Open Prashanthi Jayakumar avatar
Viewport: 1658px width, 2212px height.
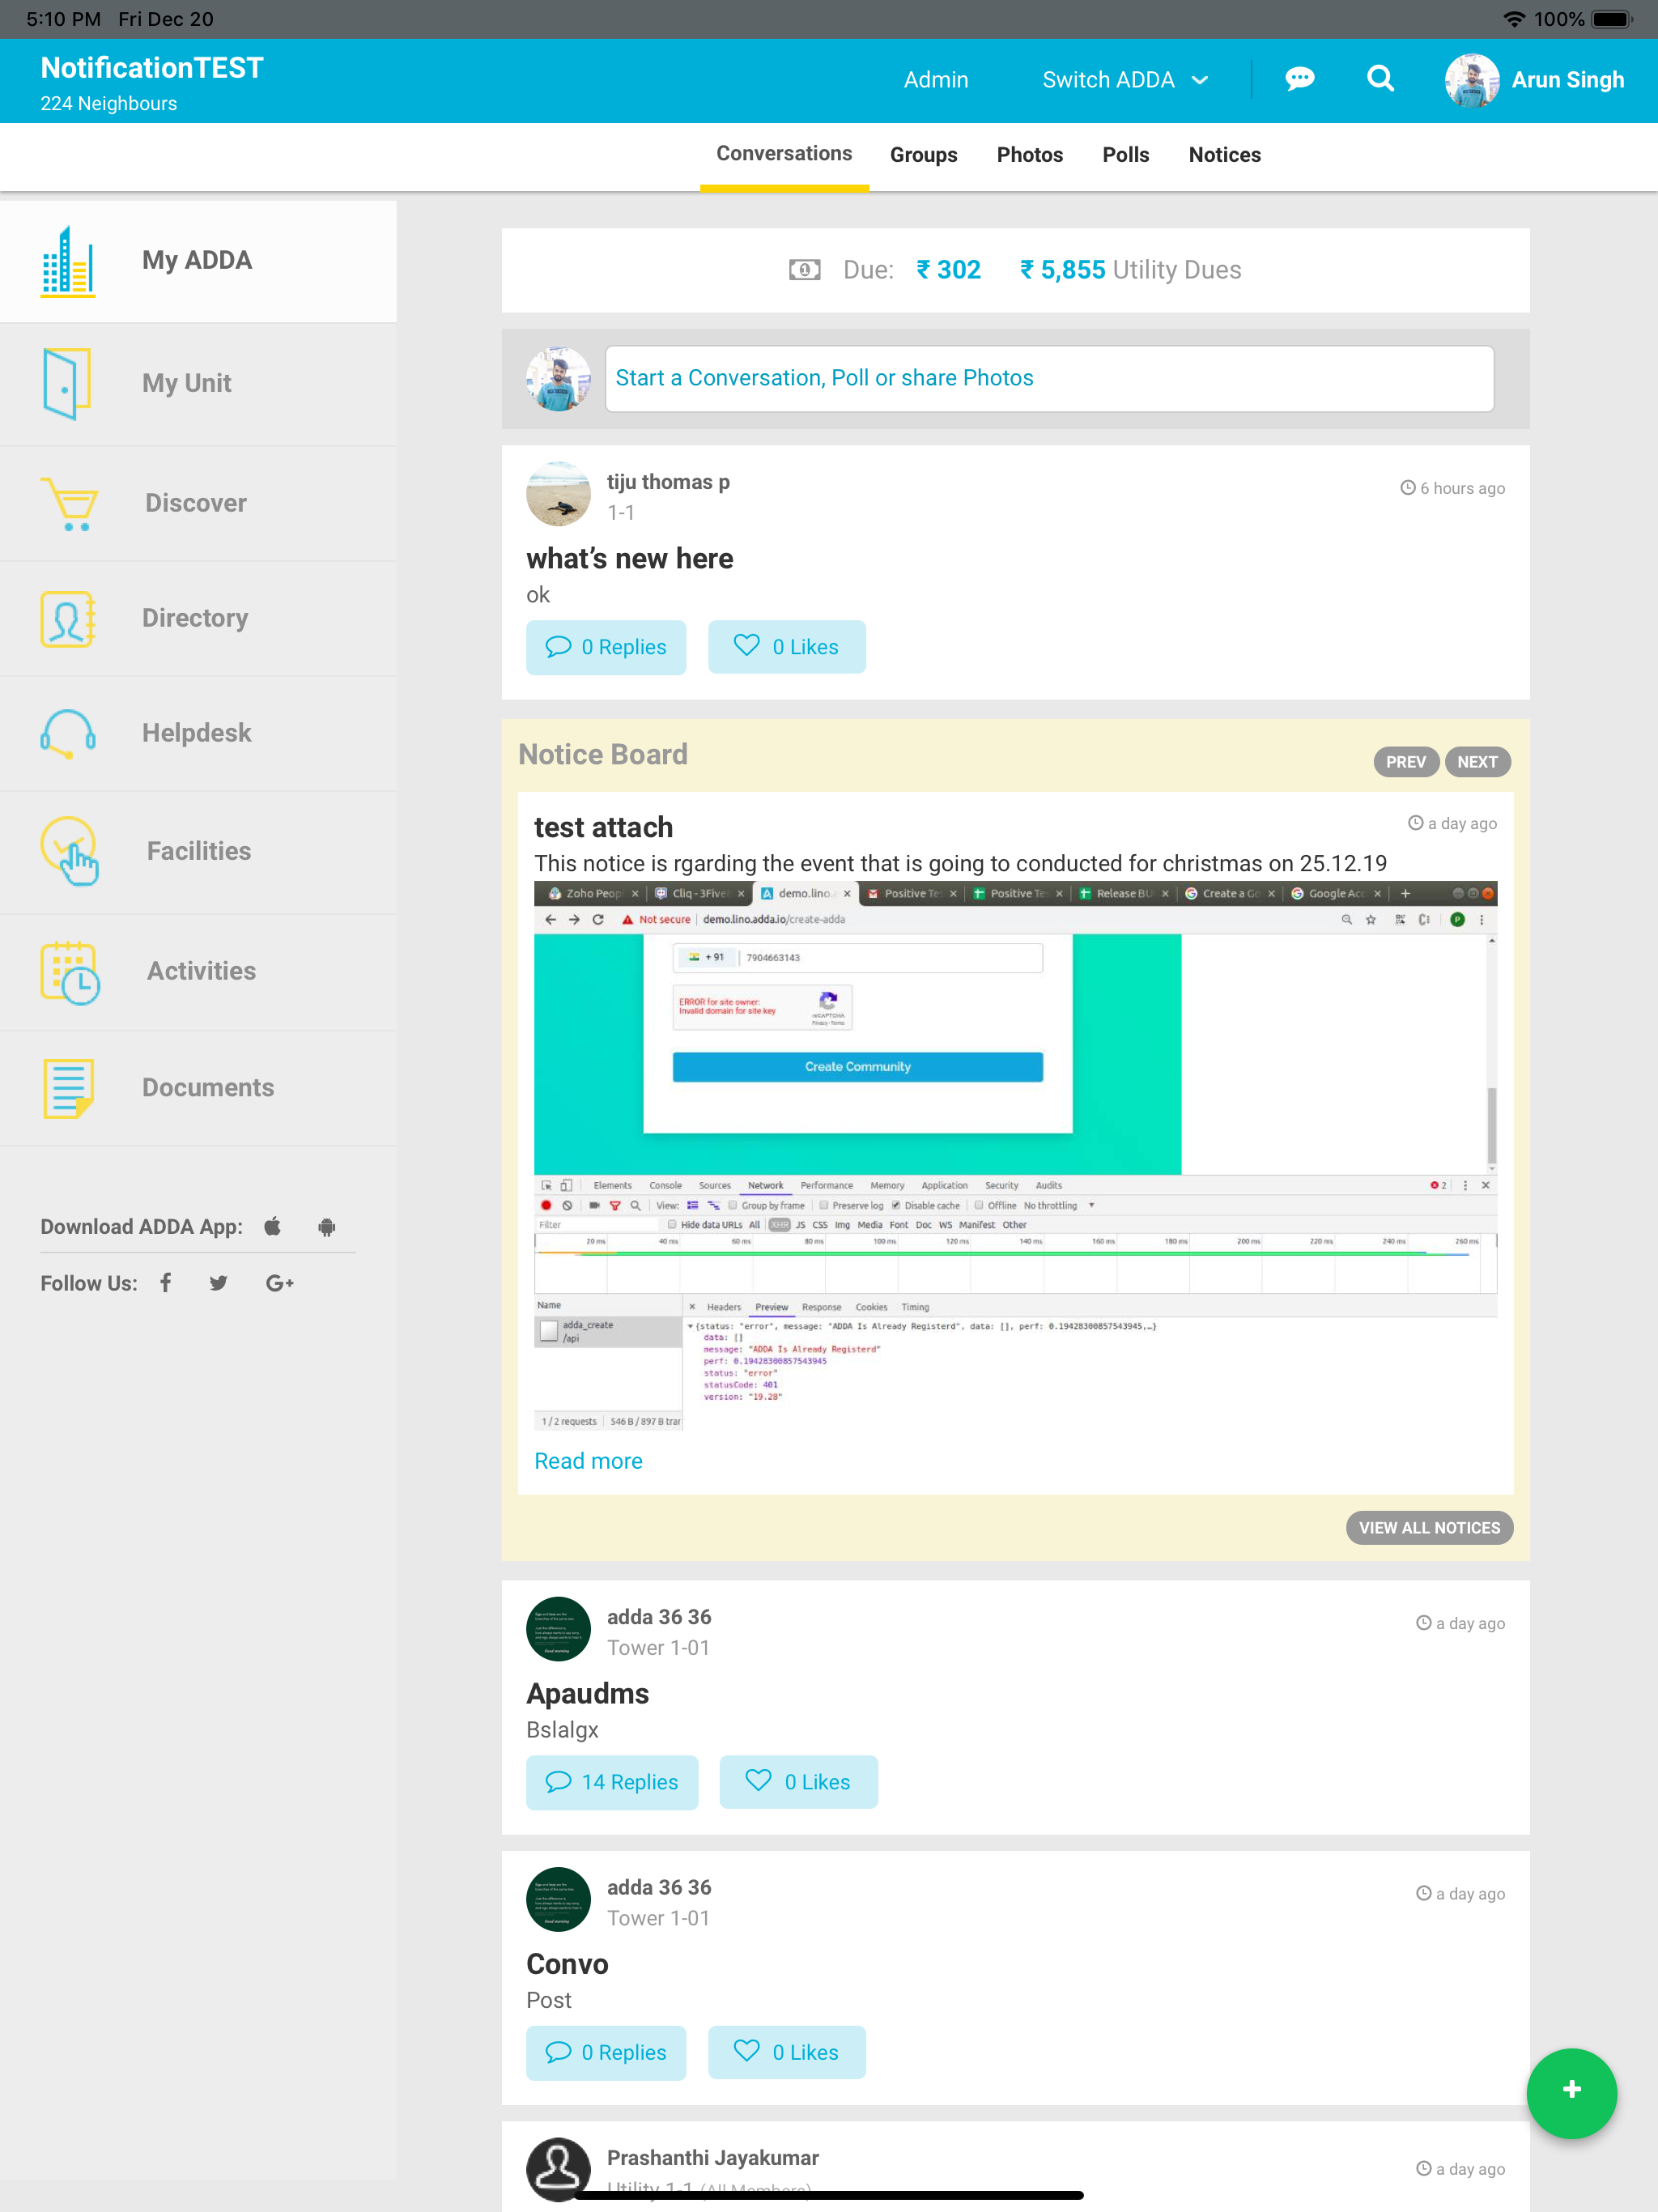[x=558, y=2169]
